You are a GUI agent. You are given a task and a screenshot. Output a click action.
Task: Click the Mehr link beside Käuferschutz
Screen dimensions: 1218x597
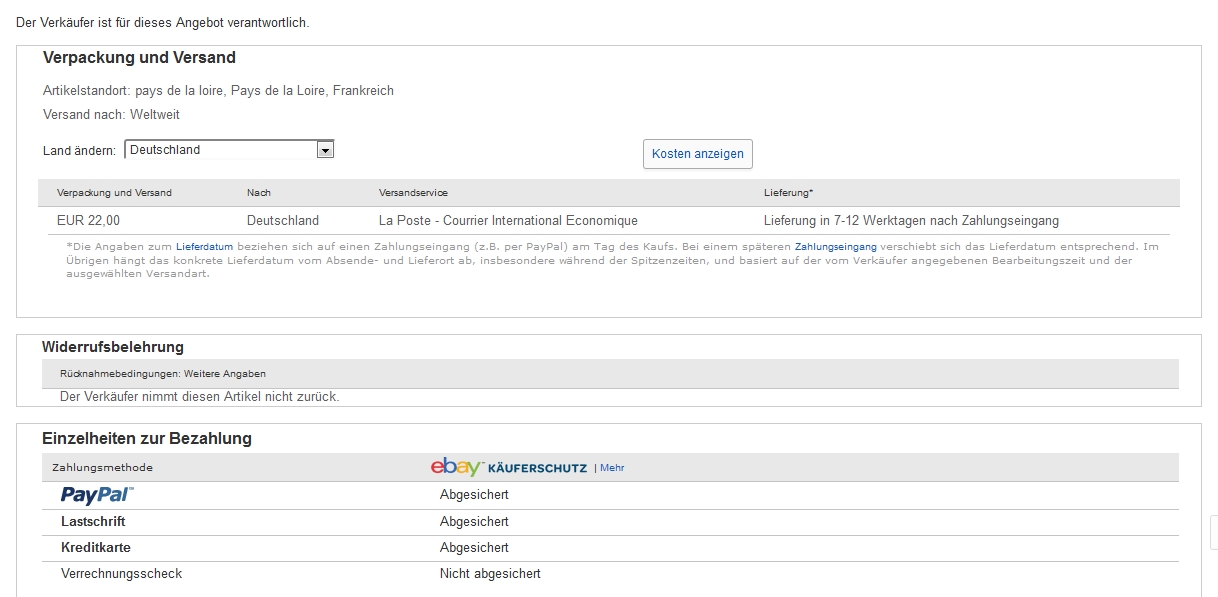click(x=612, y=468)
